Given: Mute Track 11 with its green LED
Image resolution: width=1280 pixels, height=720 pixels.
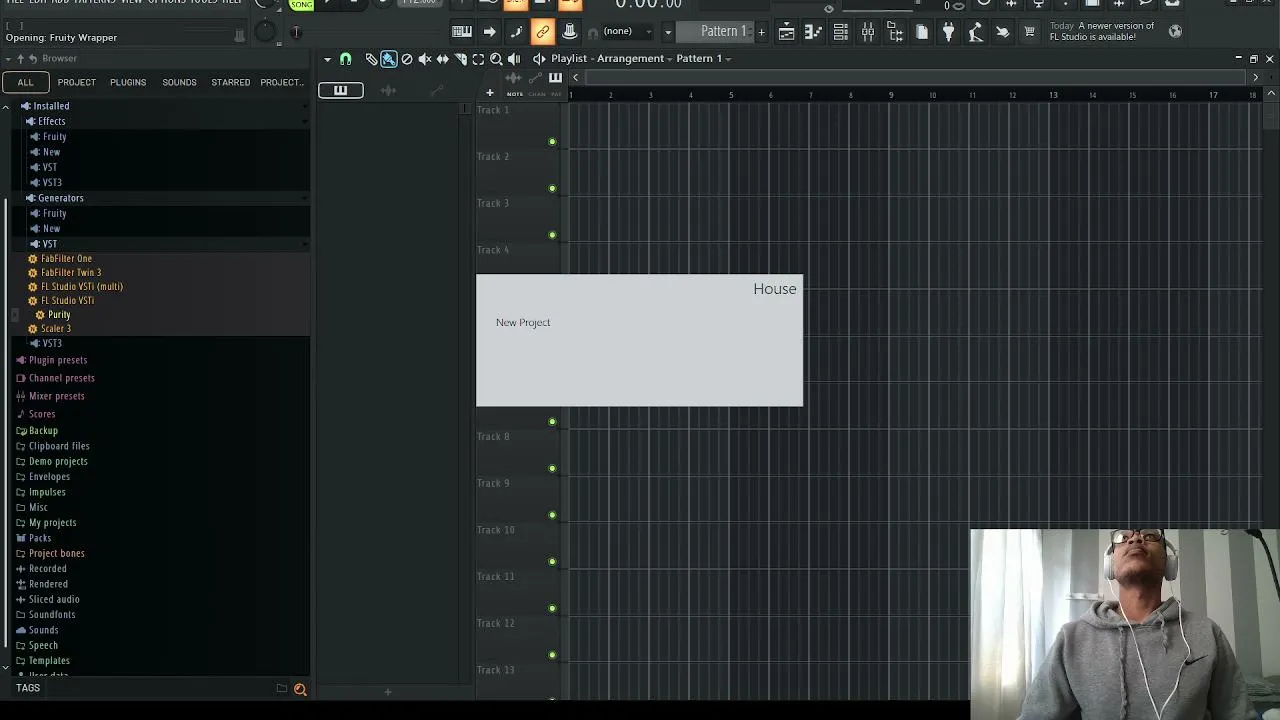Looking at the screenshot, I should (x=552, y=609).
